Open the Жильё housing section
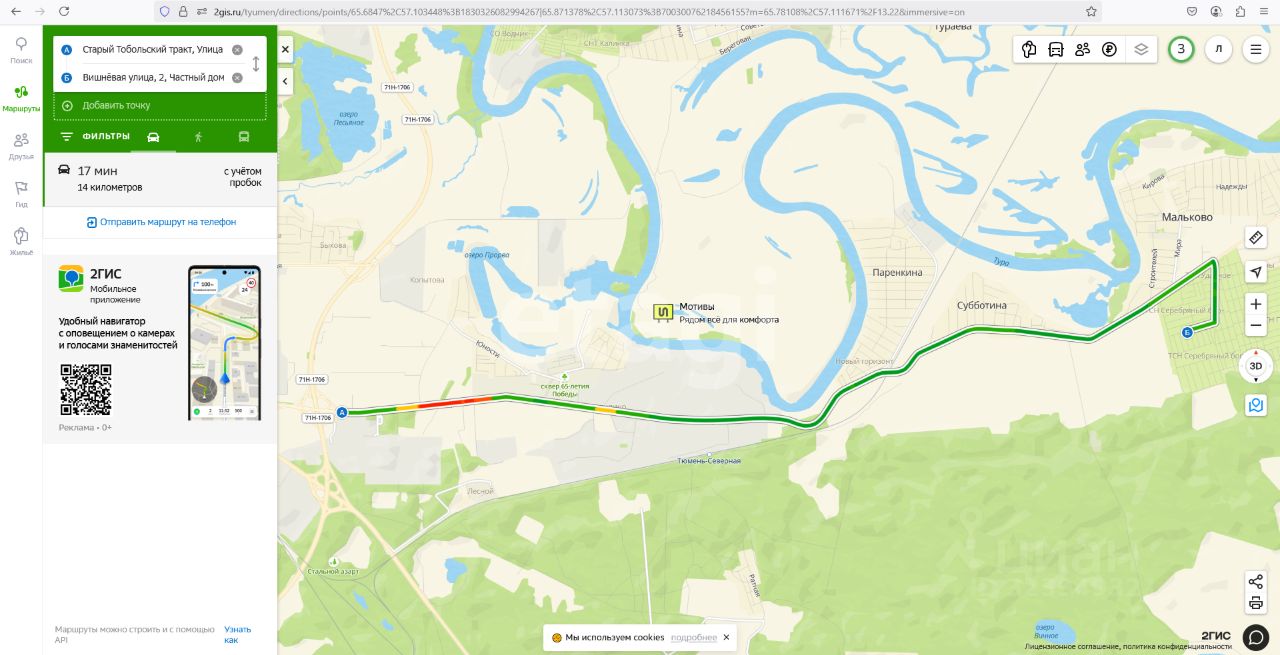The image size is (1280, 655). [21, 242]
